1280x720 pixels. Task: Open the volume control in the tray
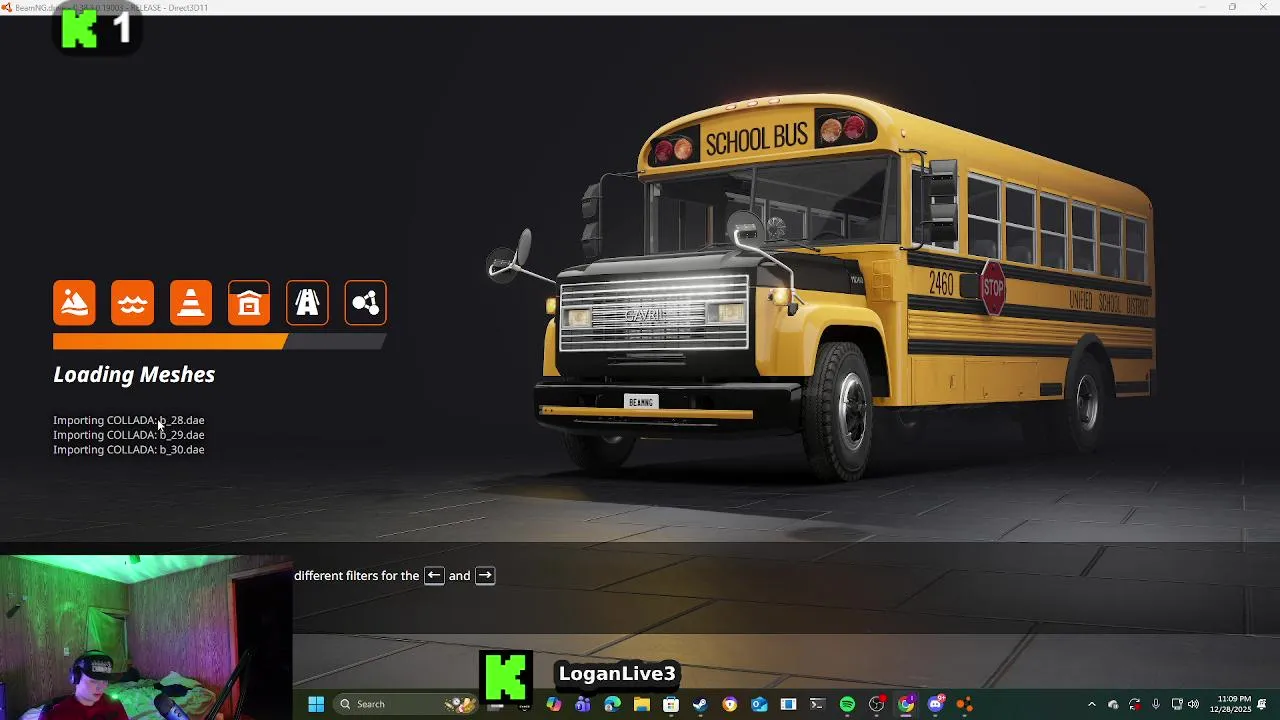1193,704
